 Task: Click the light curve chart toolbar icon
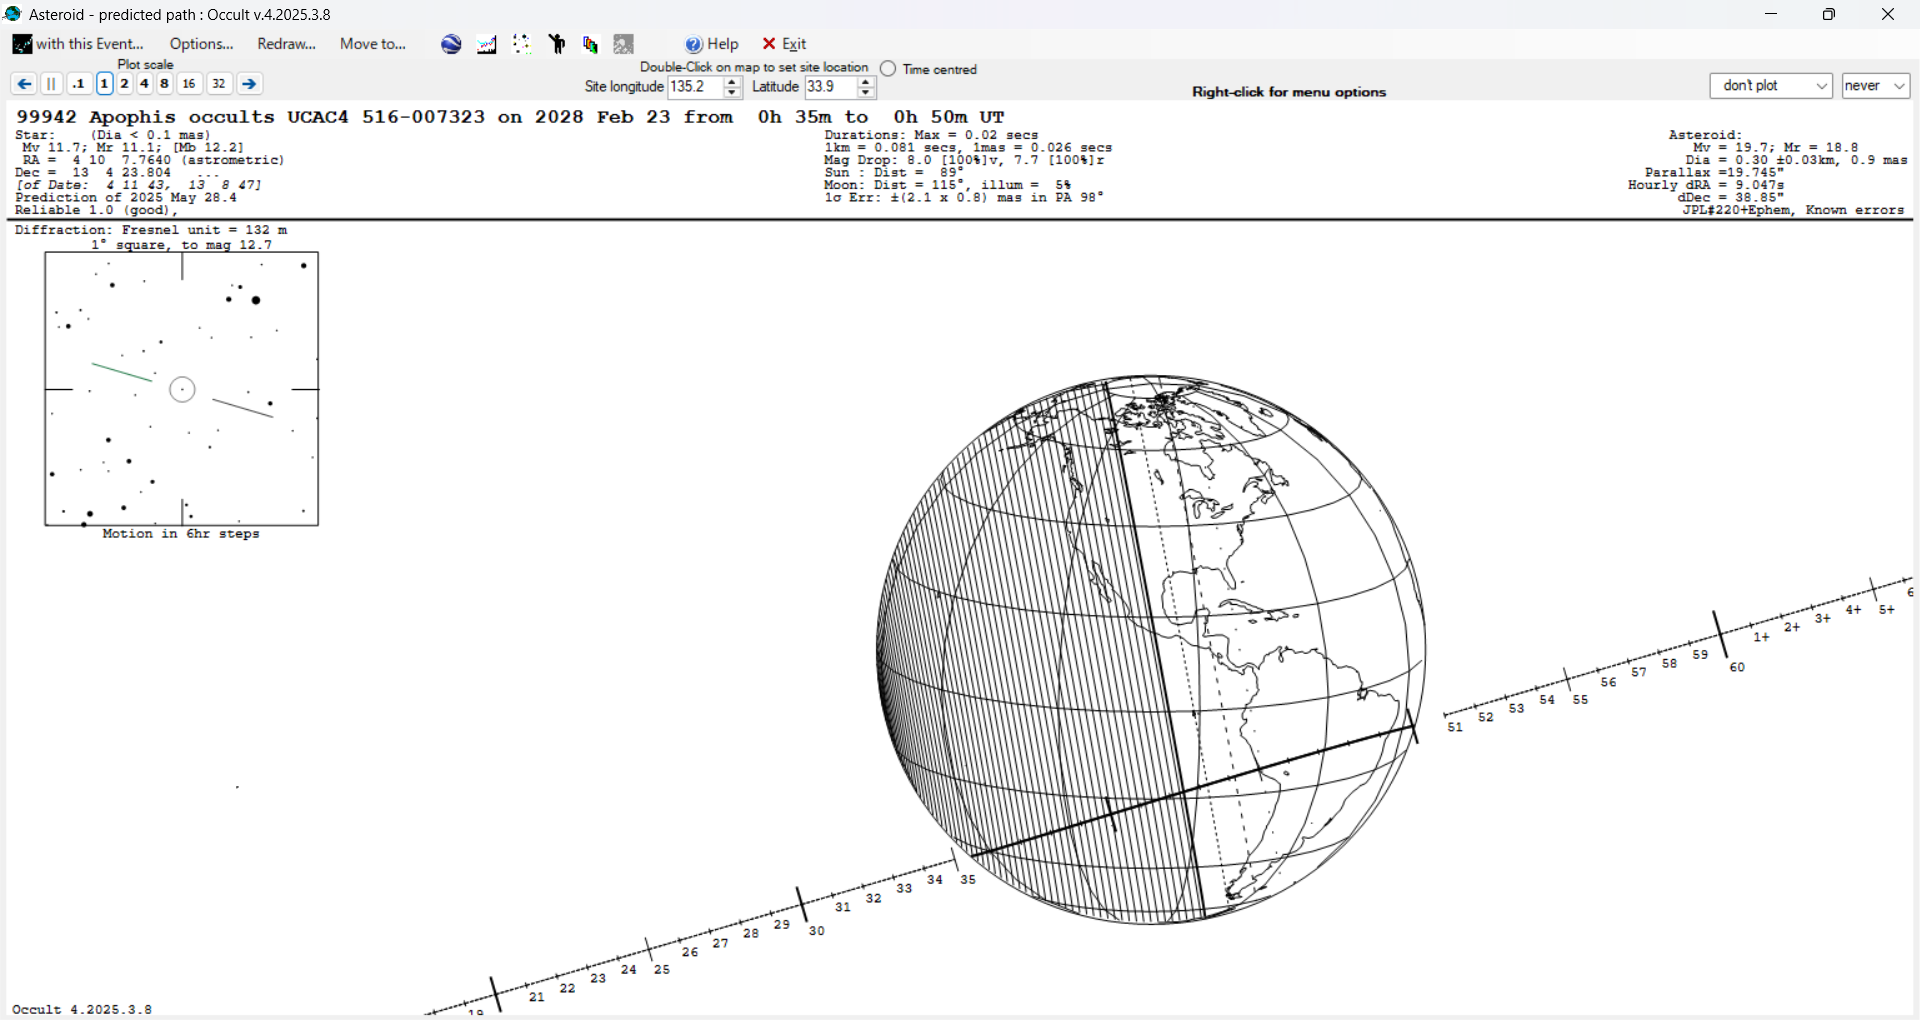coord(487,44)
